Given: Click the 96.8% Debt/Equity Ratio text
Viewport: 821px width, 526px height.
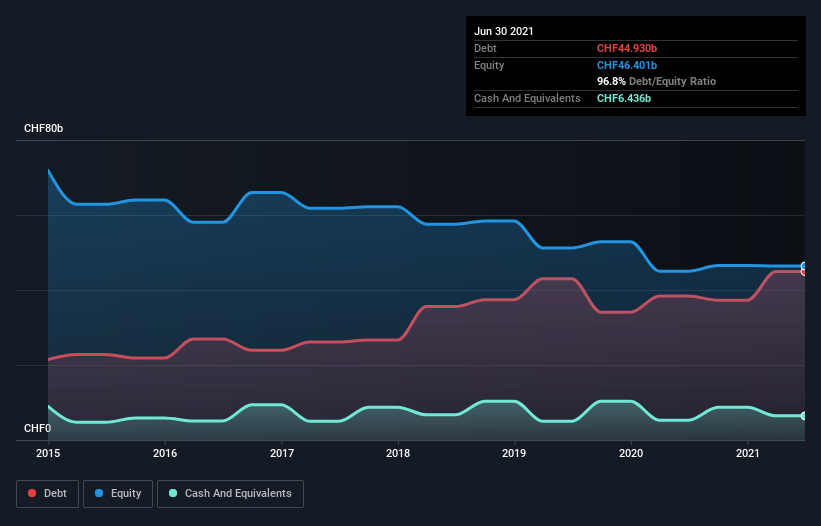Looking at the screenshot, I should pos(657,81).
